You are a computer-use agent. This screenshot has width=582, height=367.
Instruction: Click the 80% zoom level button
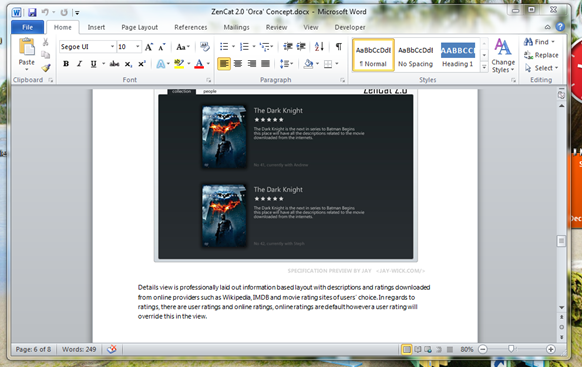coord(467,349)
